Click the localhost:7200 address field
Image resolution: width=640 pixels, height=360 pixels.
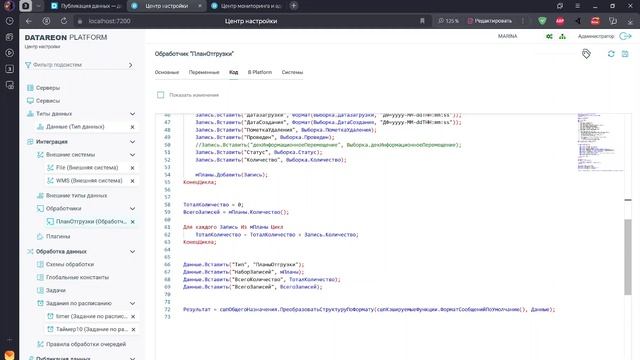tap(109, 21)
